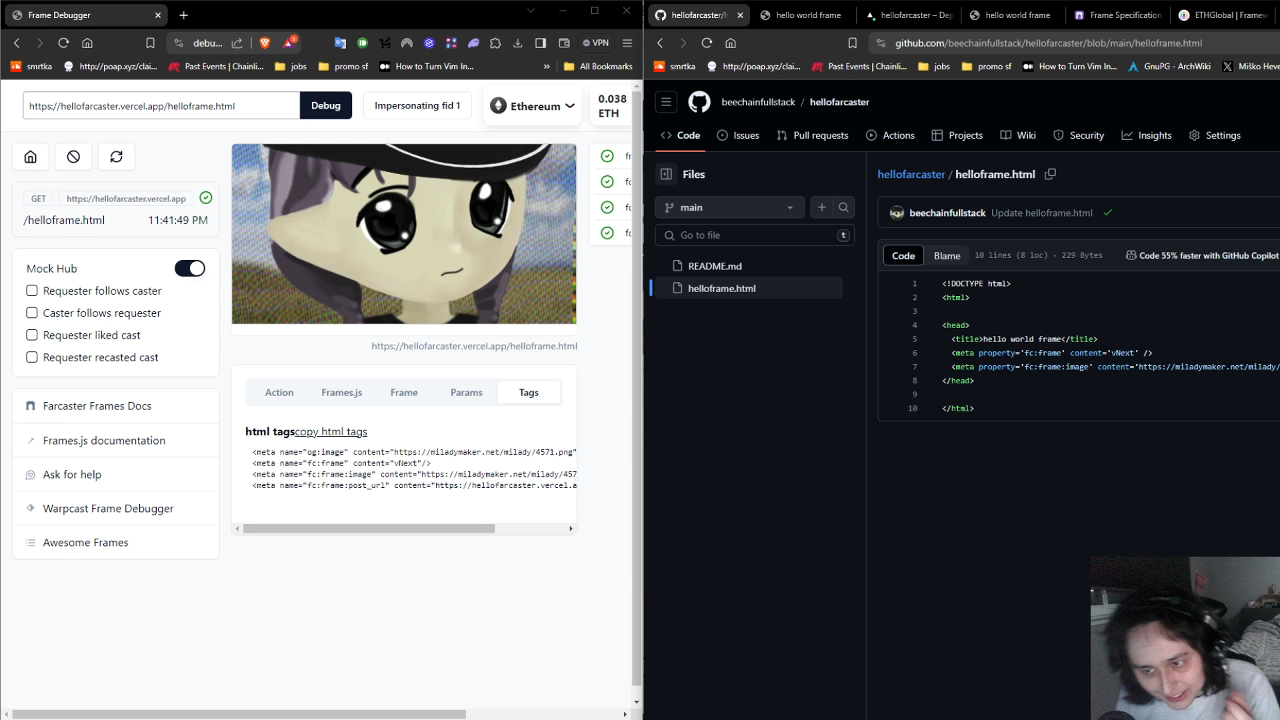Viewport: 1280px width, 720px height.
Task: Share the Frame Debugger page URL
Action: (237, 43)
